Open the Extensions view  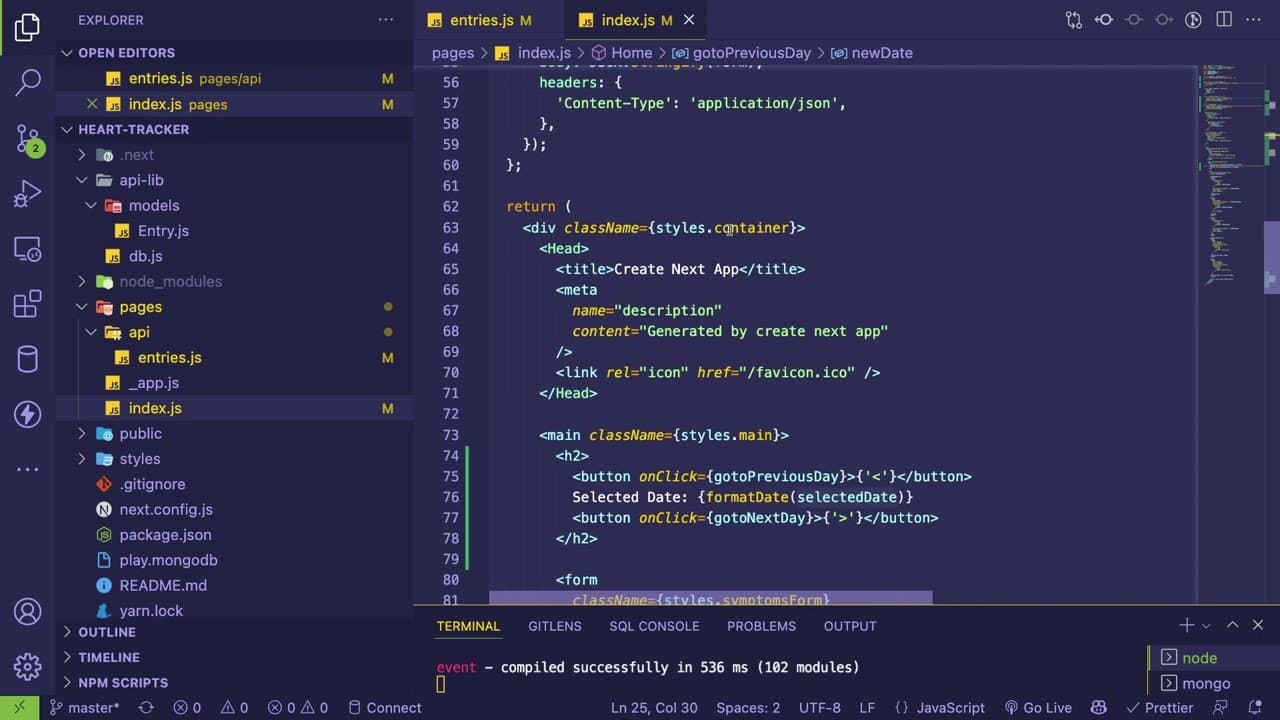(28, 303)
